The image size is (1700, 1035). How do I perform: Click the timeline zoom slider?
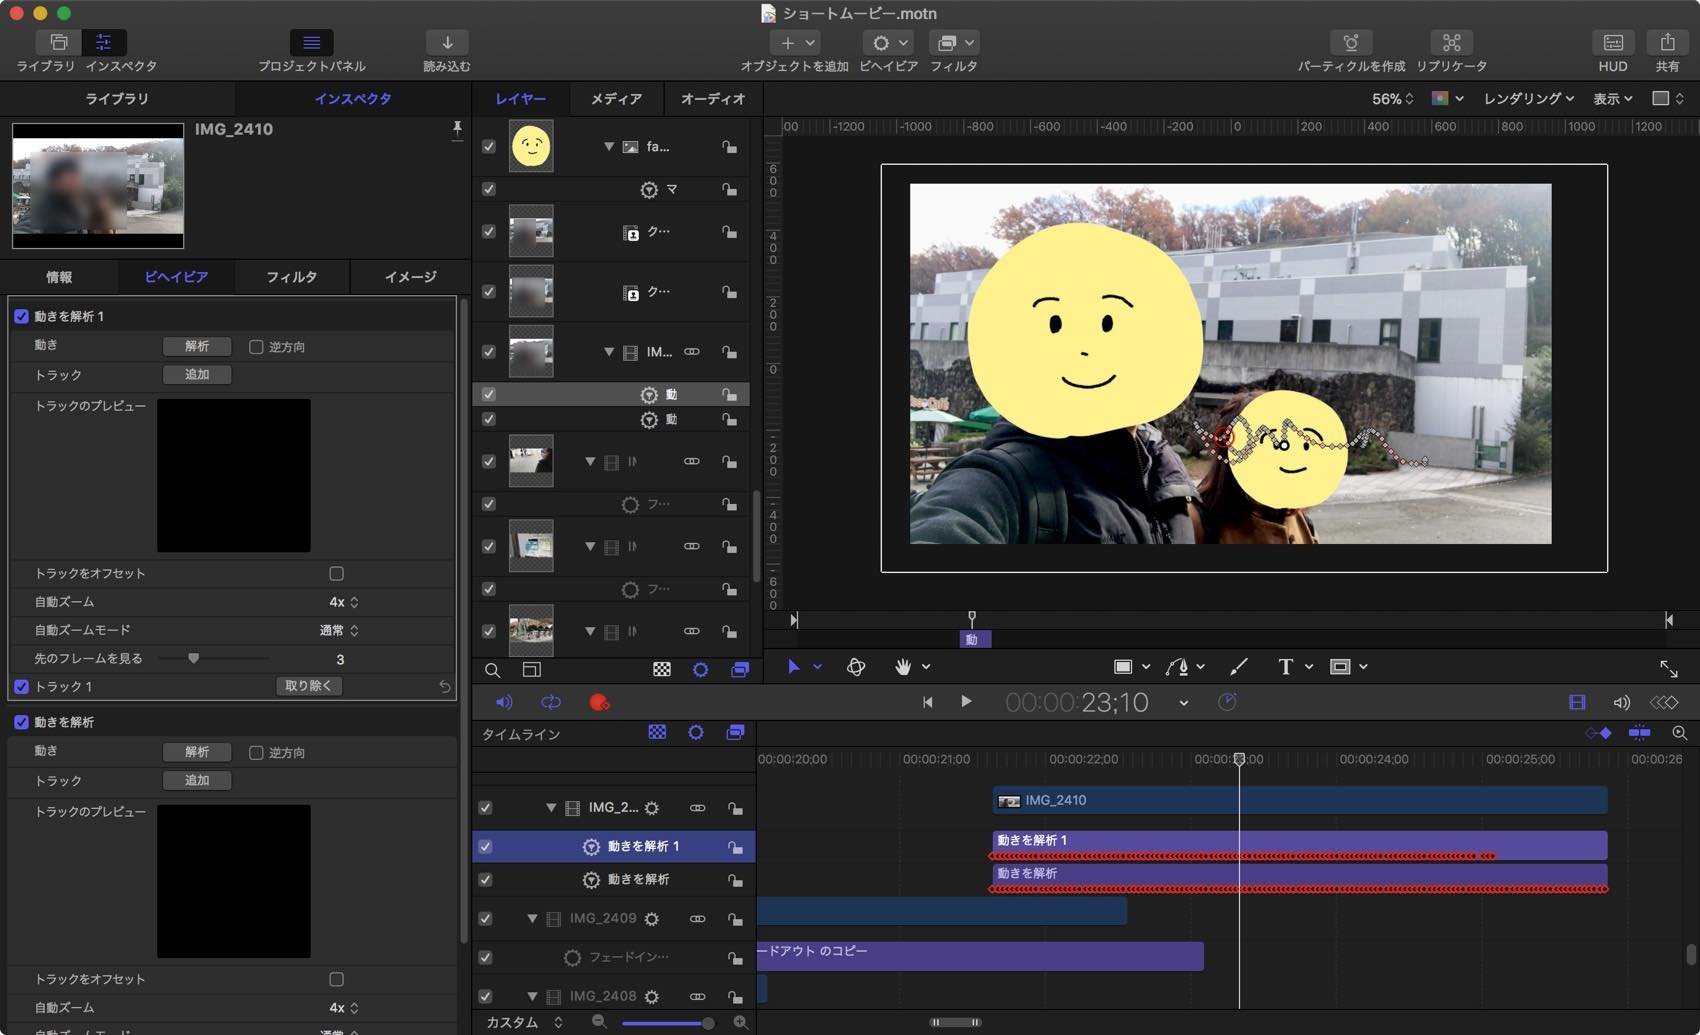point(668,1023)
